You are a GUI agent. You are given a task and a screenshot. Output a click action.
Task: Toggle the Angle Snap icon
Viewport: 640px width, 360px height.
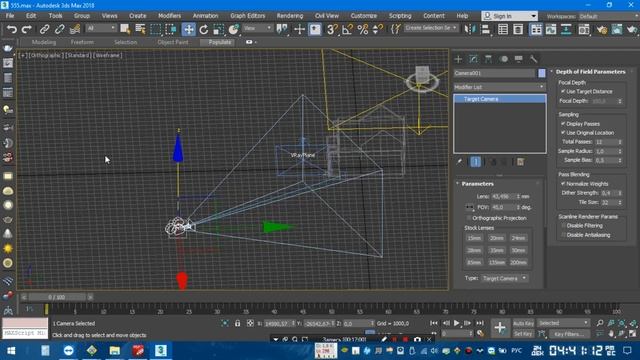tap(347, 29)
